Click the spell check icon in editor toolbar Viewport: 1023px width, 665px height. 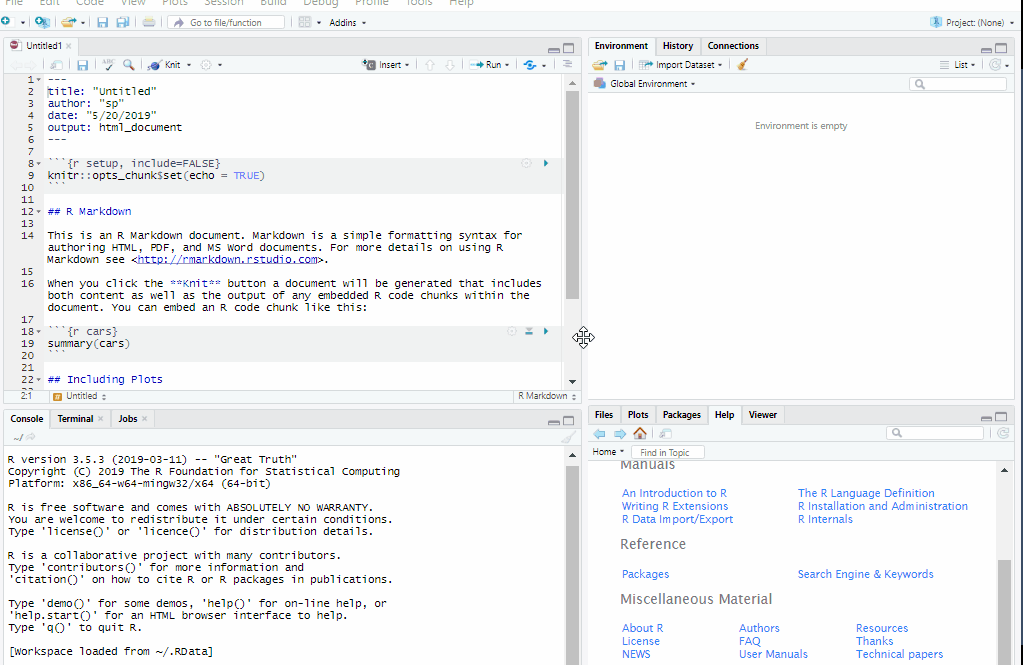click(109, 65)
